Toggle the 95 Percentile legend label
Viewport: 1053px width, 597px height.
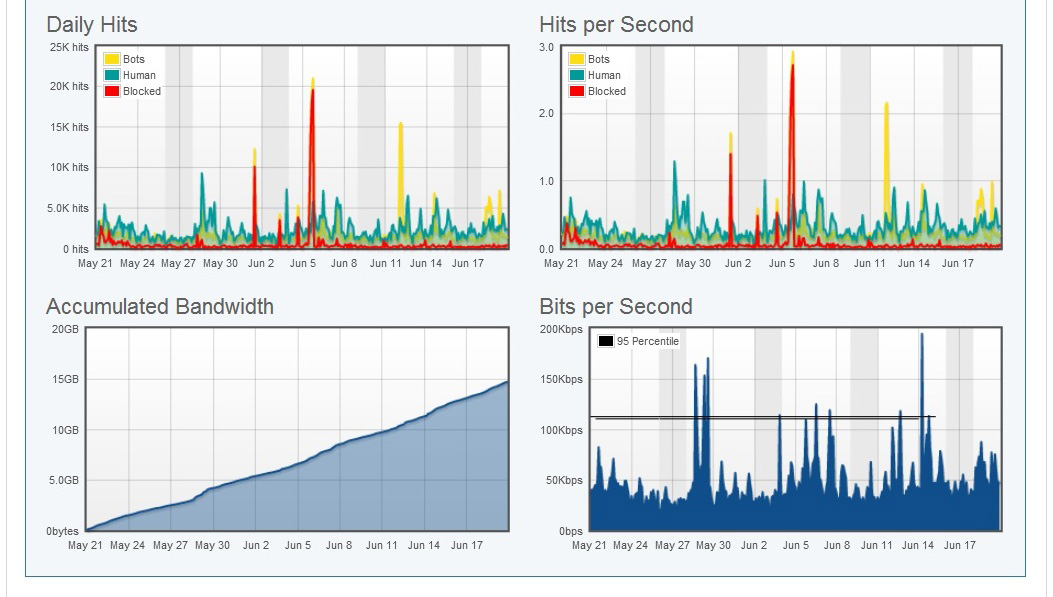647,342
